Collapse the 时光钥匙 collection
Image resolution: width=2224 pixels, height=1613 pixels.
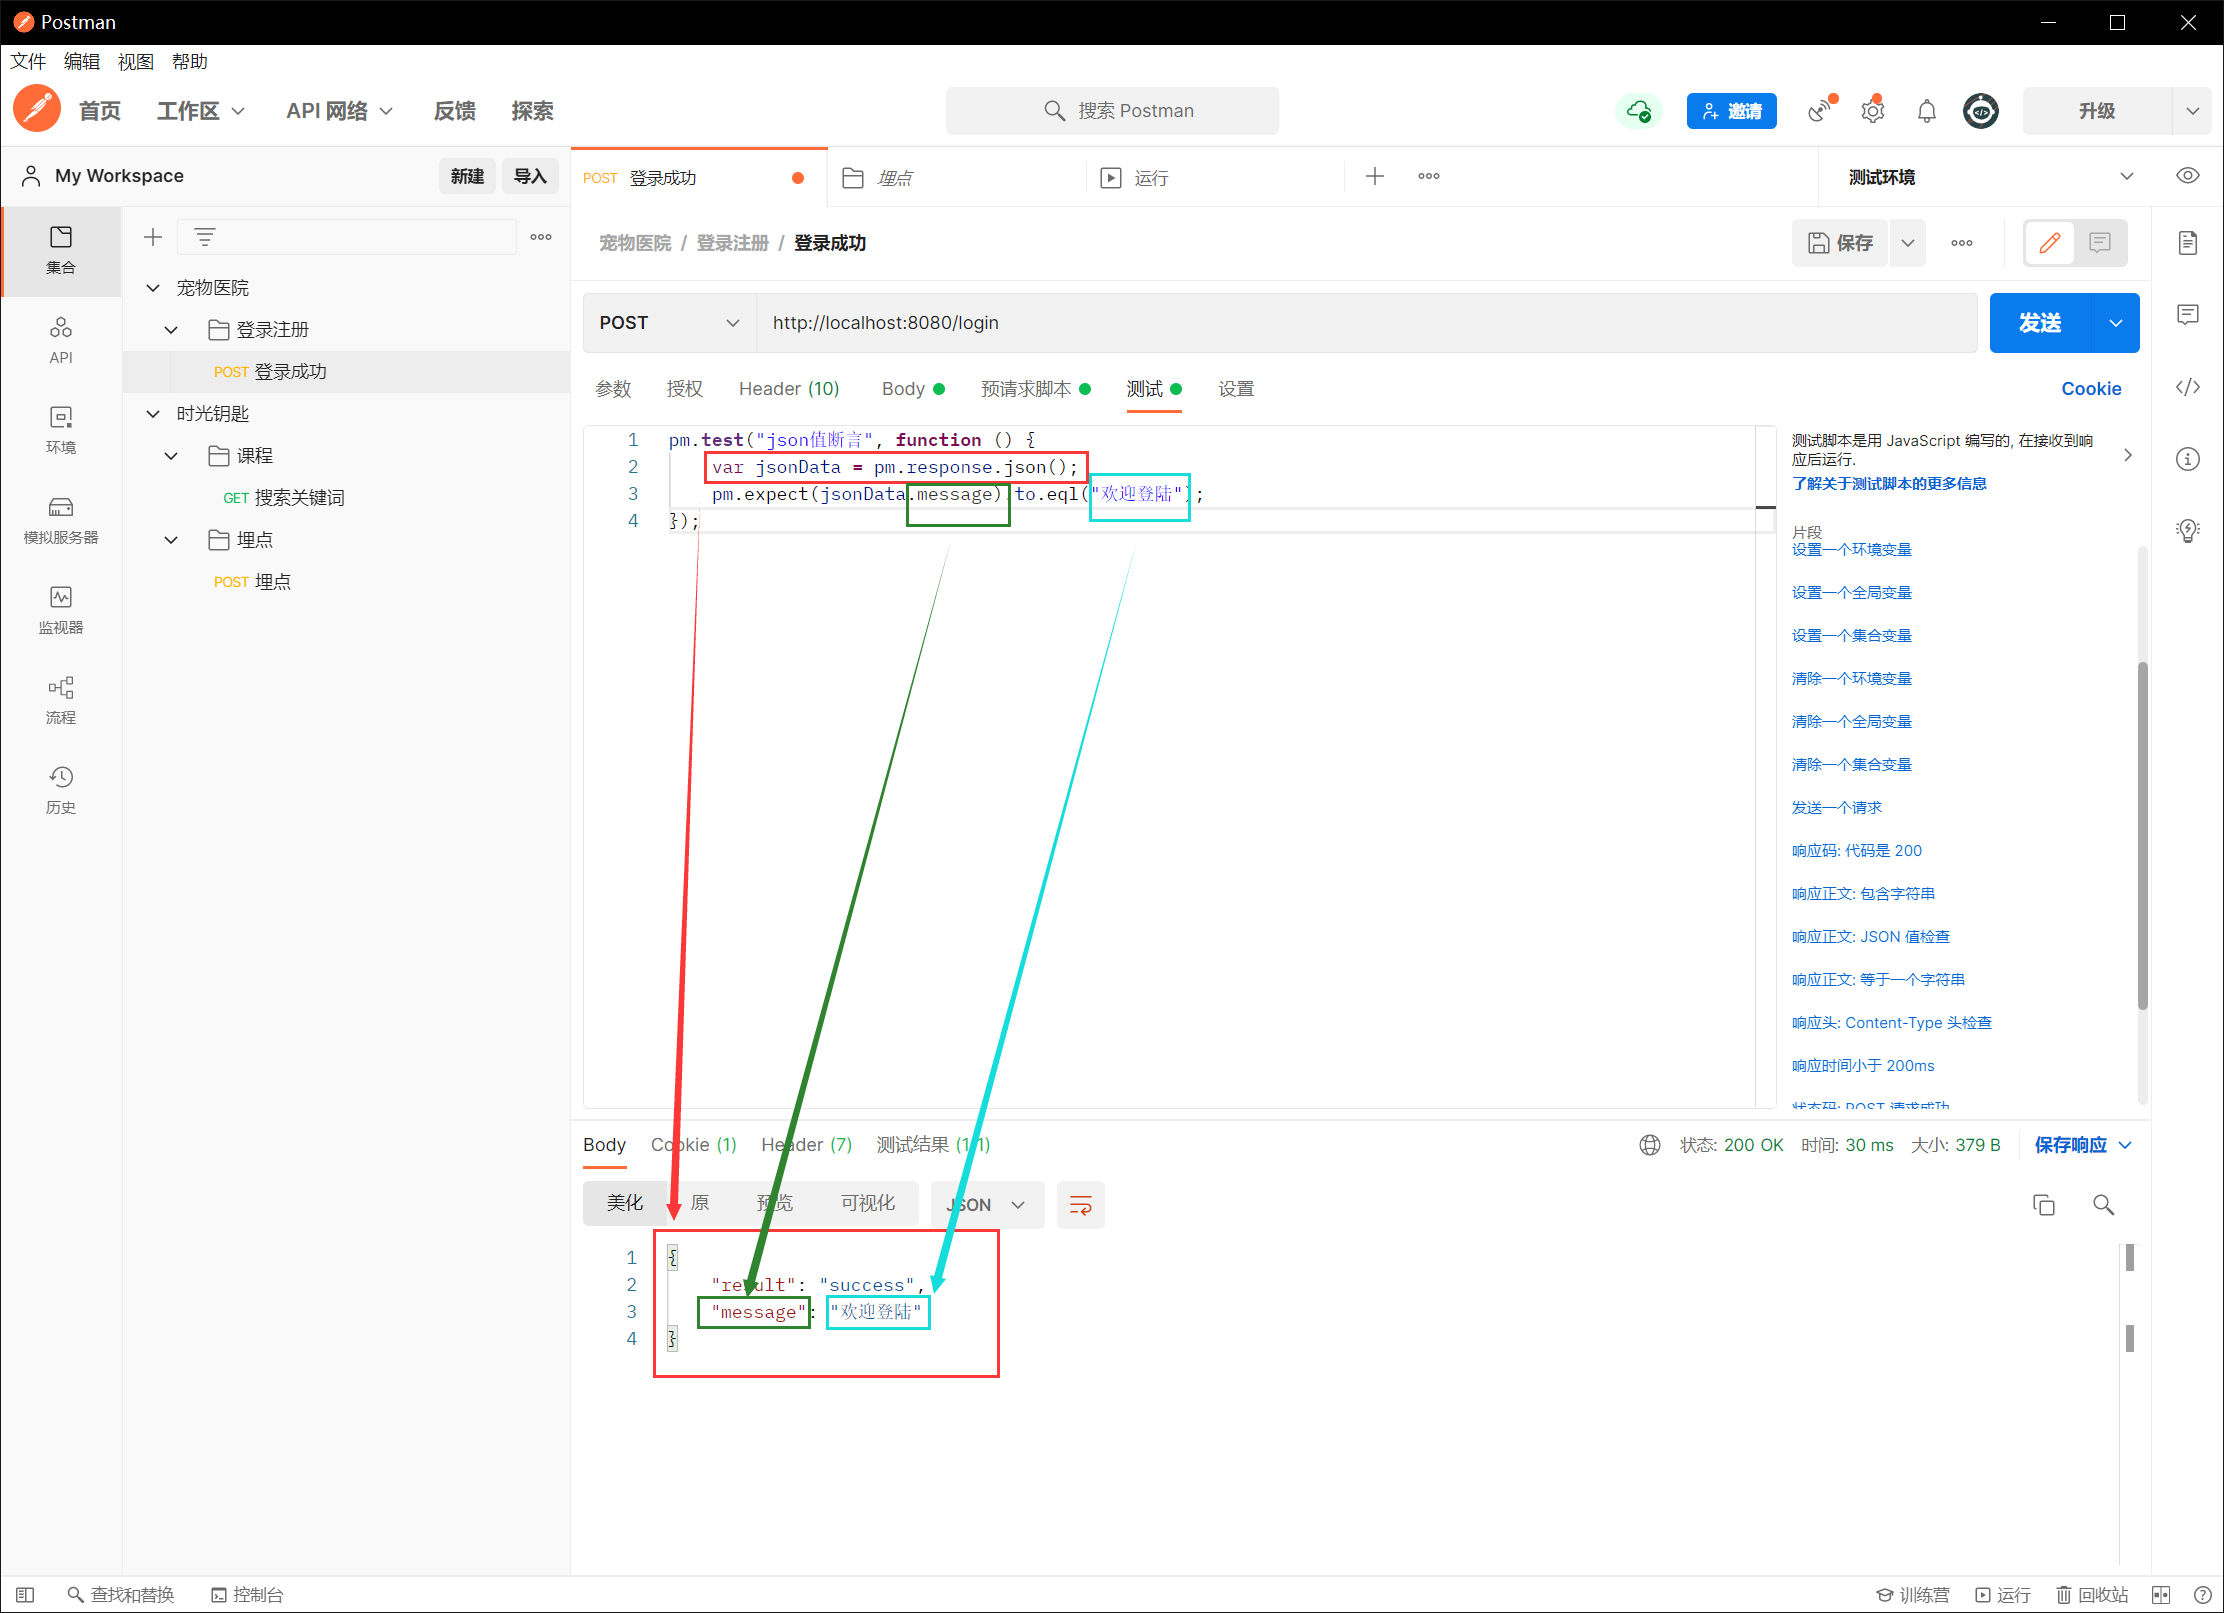(x=153, y=414)
